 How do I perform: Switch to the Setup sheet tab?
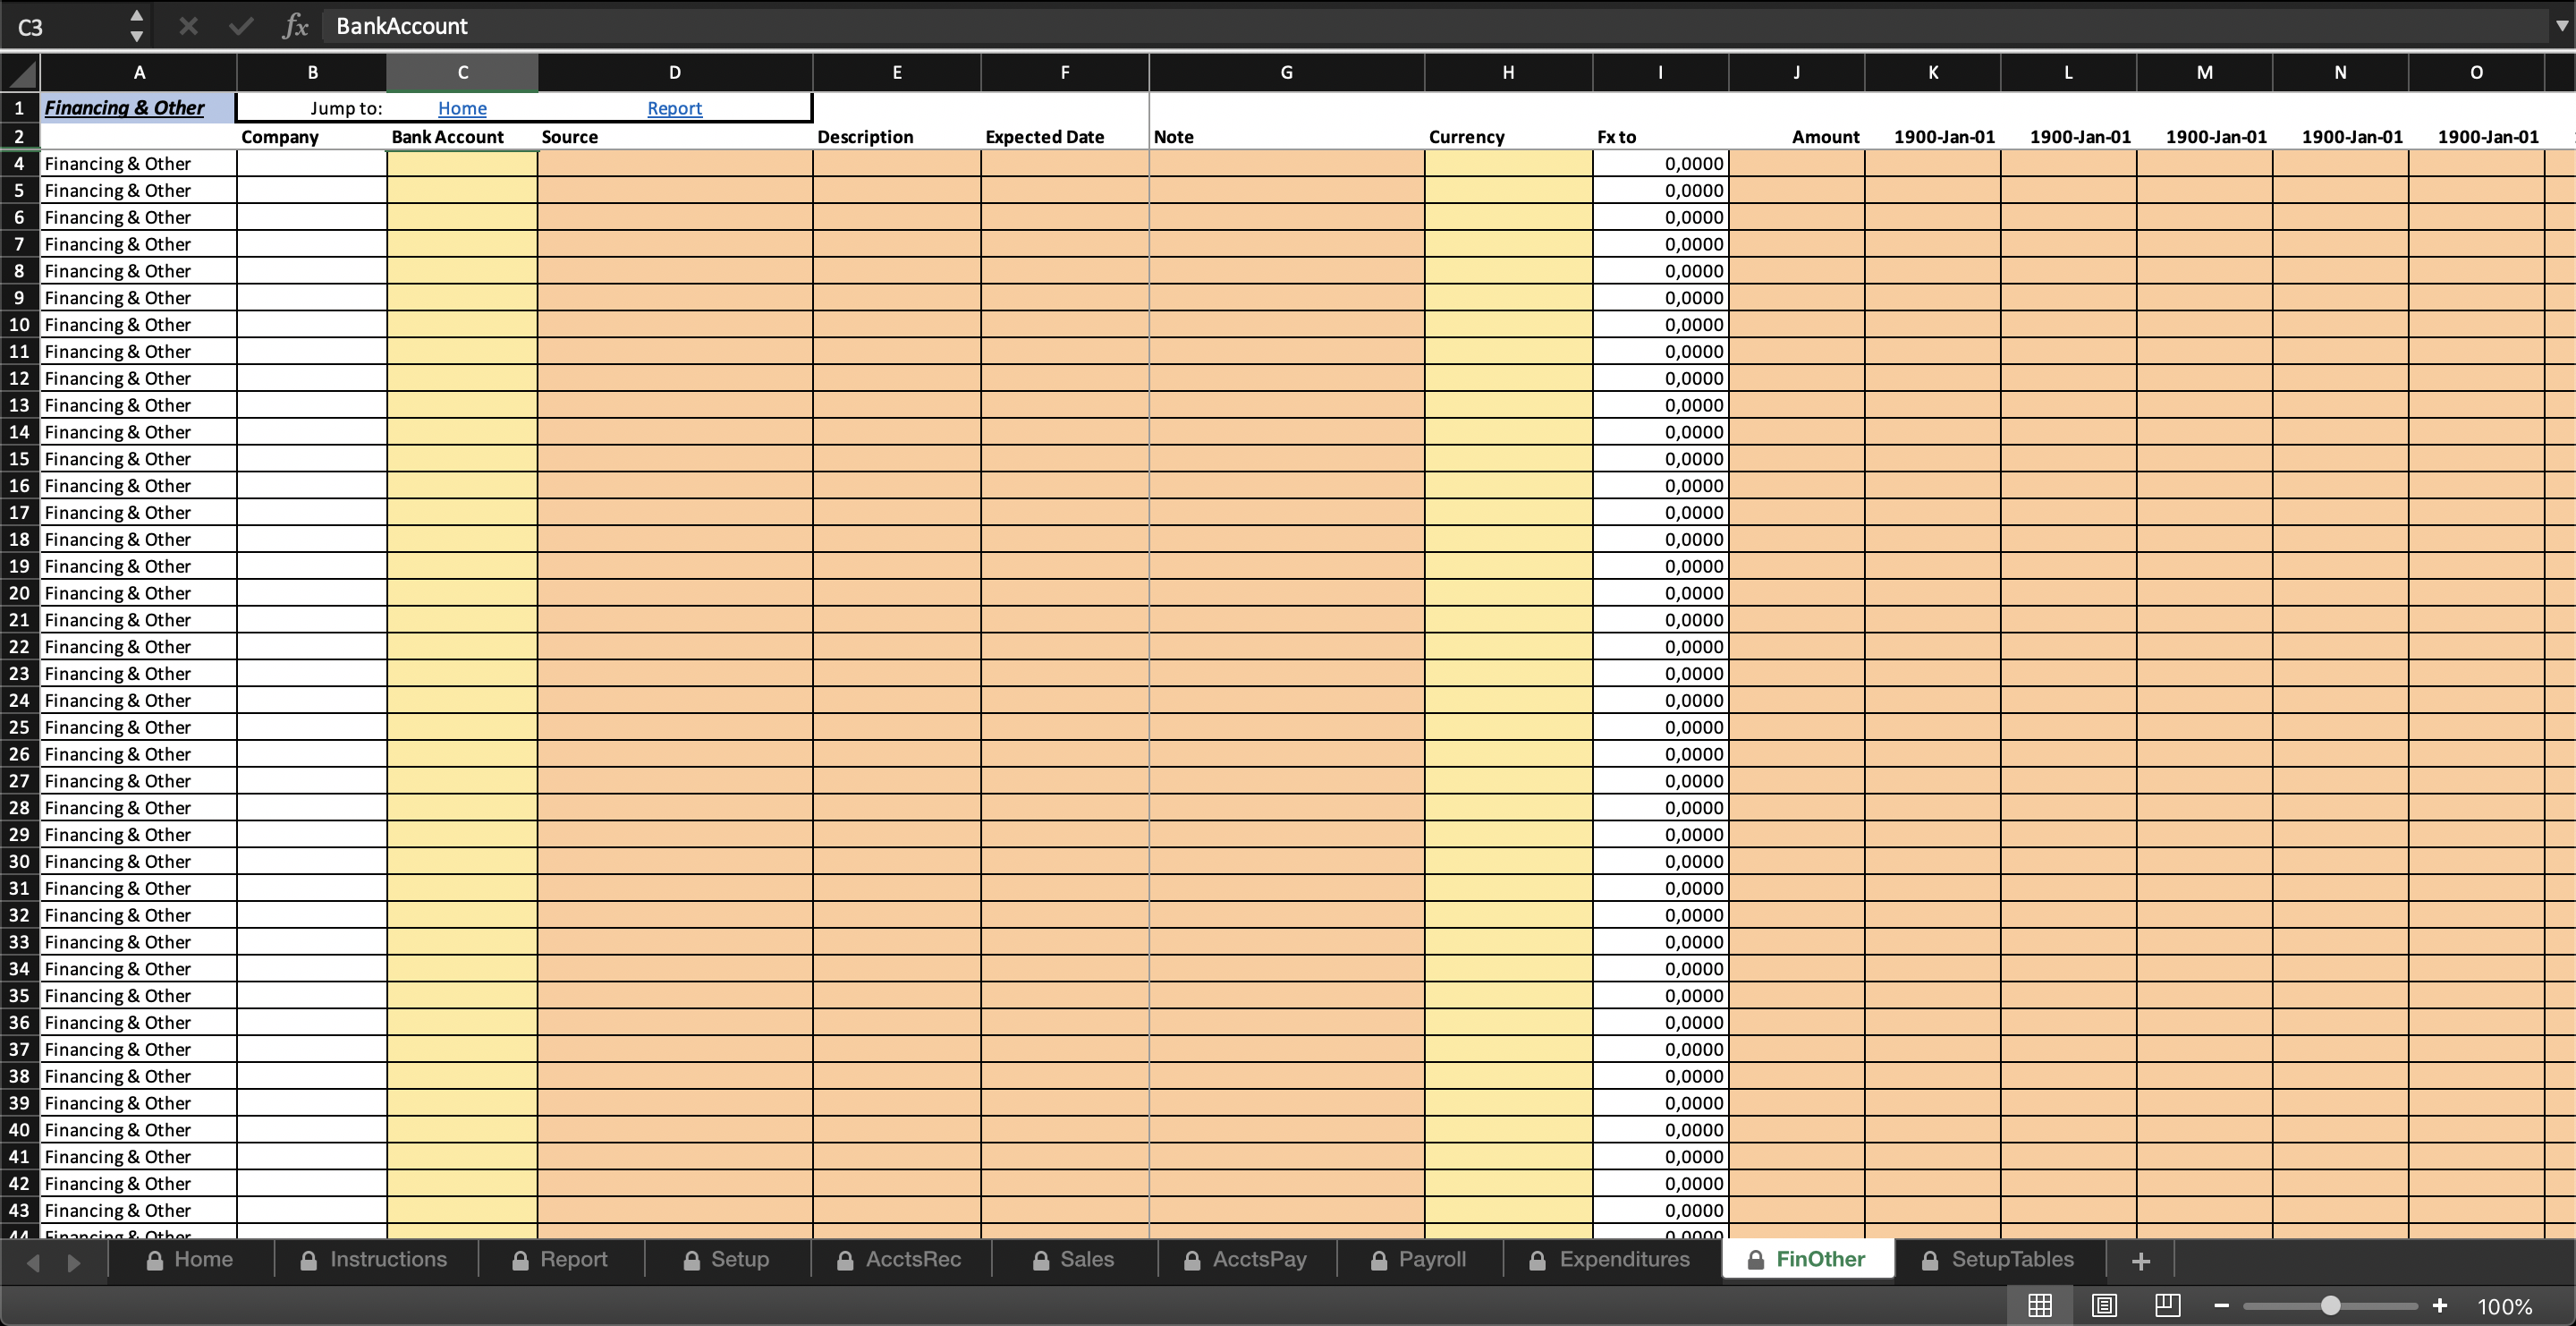(727, 1259)
